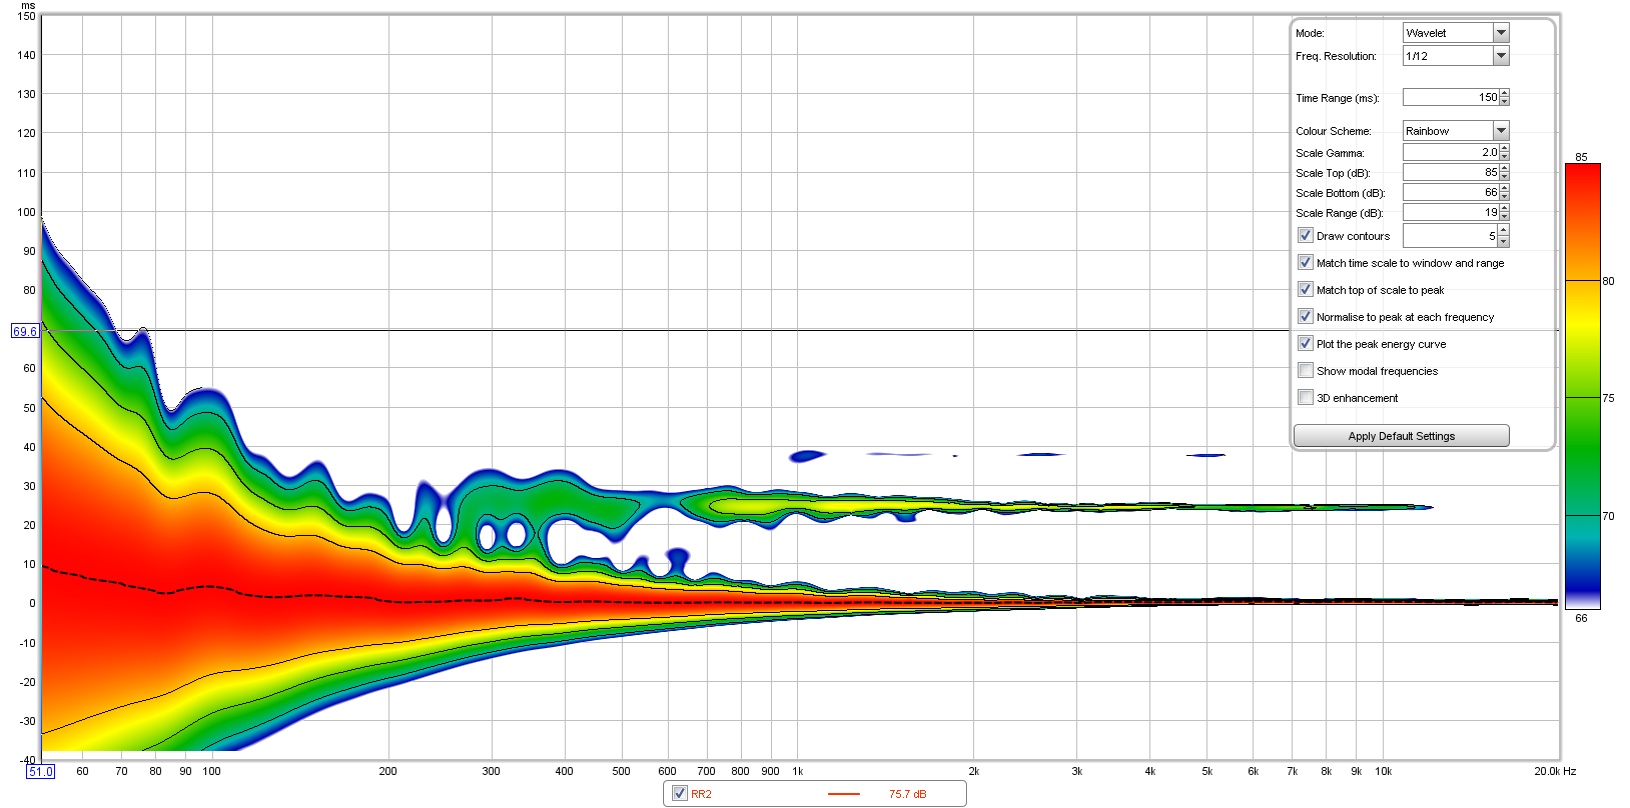Increase Scale Range using the up arrow
The width and height of the screenshot is (1630, 808).
(1504, 208)
